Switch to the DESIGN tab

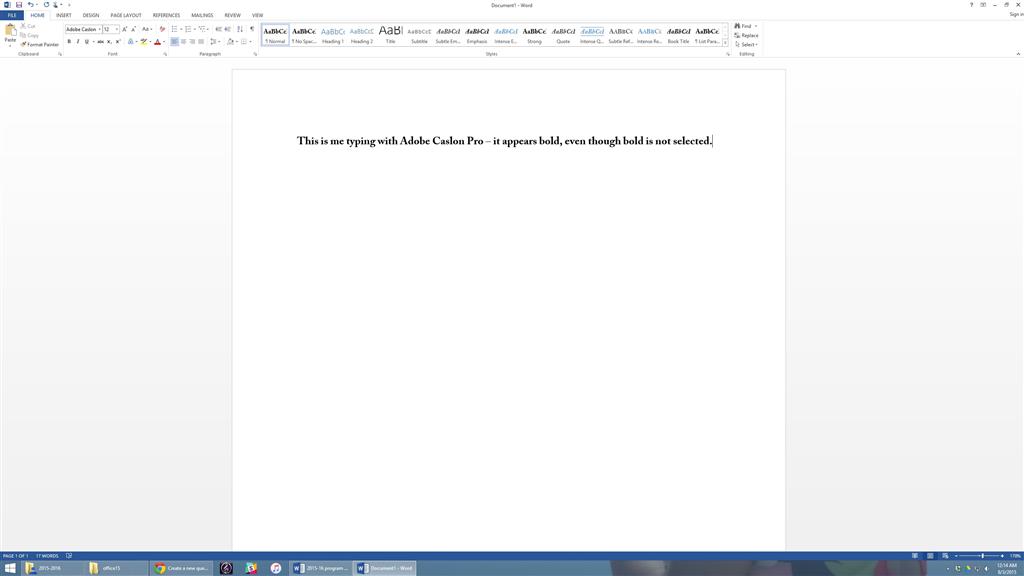(x=91, y=15)
